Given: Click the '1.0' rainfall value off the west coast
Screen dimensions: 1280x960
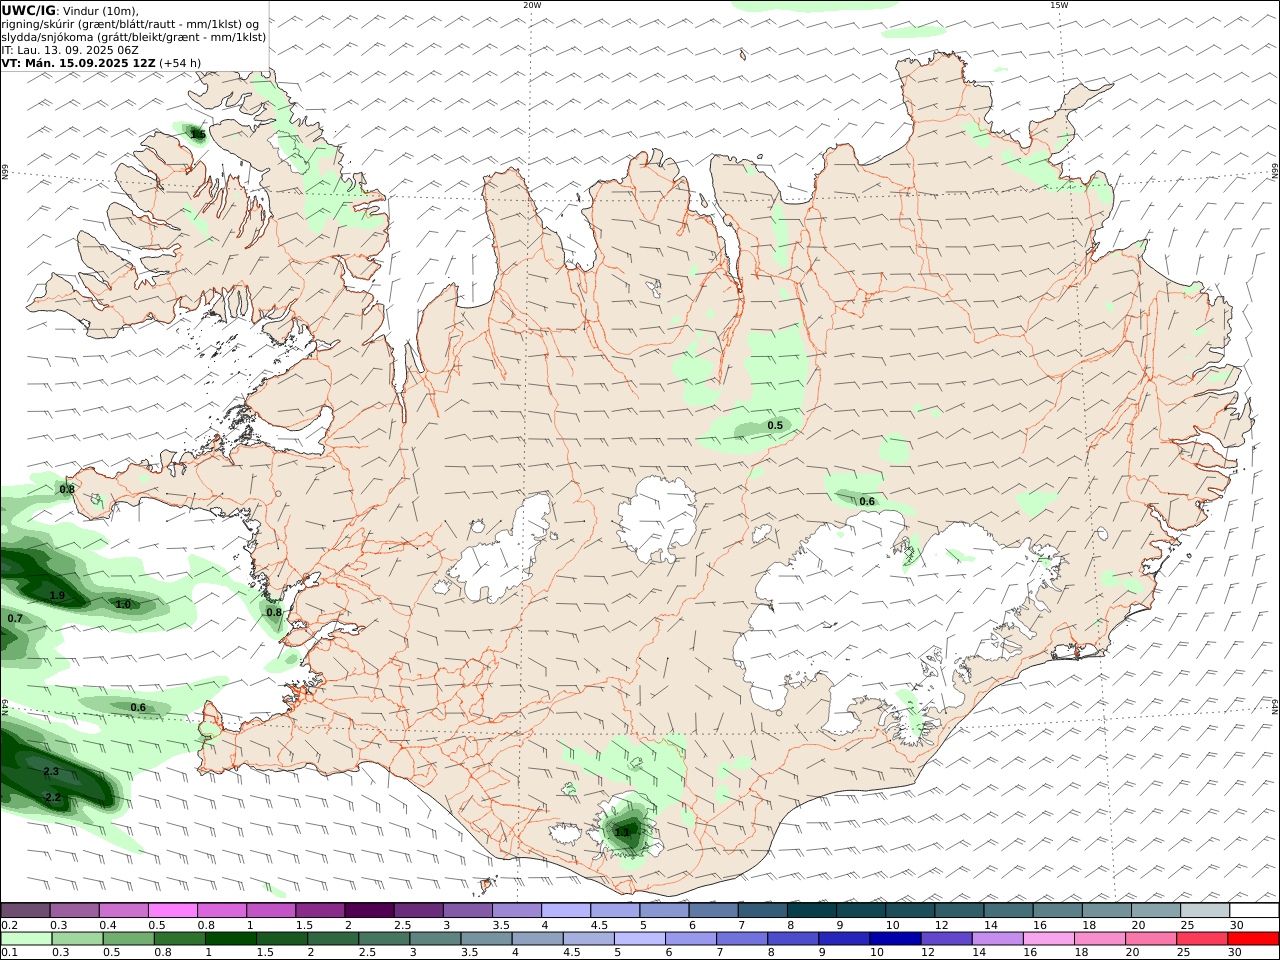Looking at the screenshot, I should click(x=123, y=604).
